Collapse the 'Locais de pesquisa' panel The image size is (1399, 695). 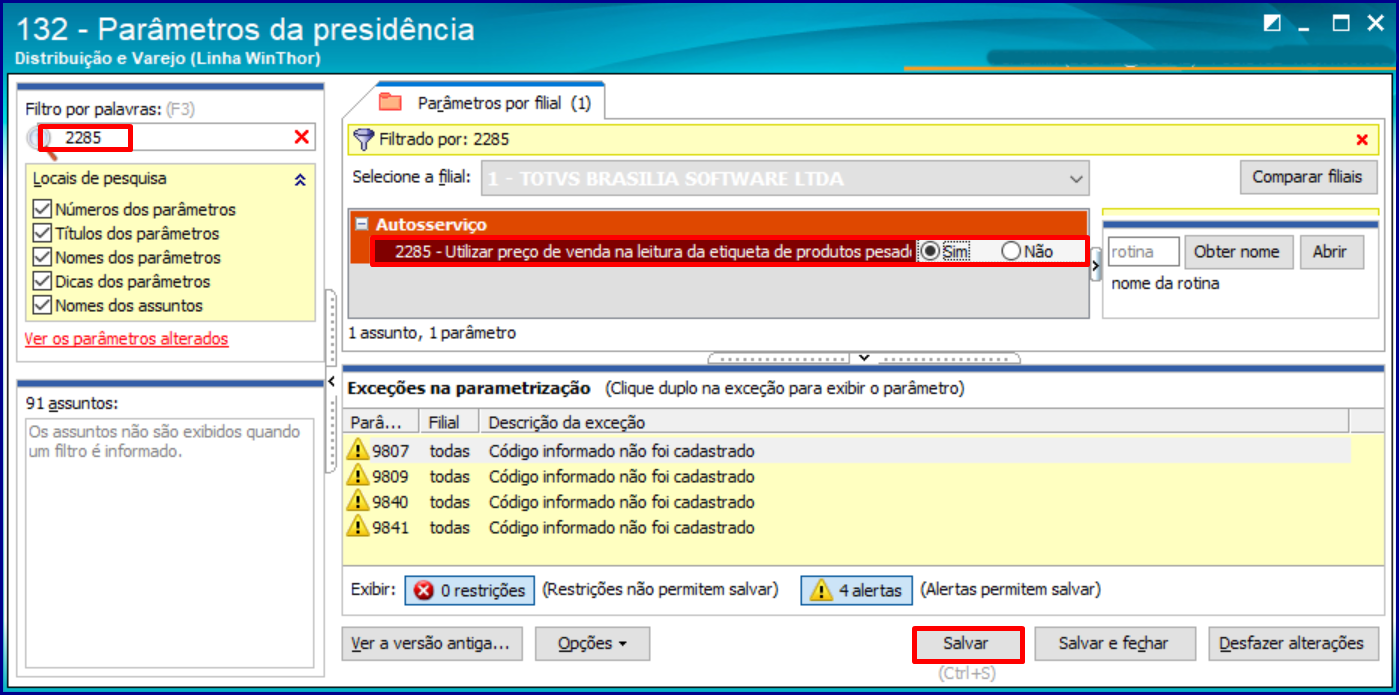[x=300, y=180]
